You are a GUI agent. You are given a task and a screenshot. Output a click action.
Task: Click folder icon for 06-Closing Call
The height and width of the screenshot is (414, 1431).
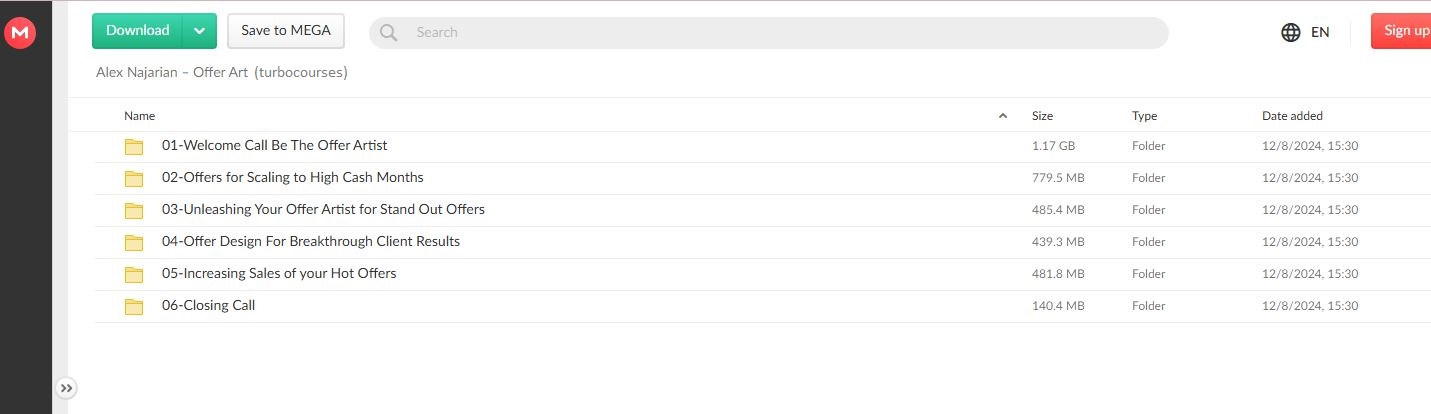point(134,307)
